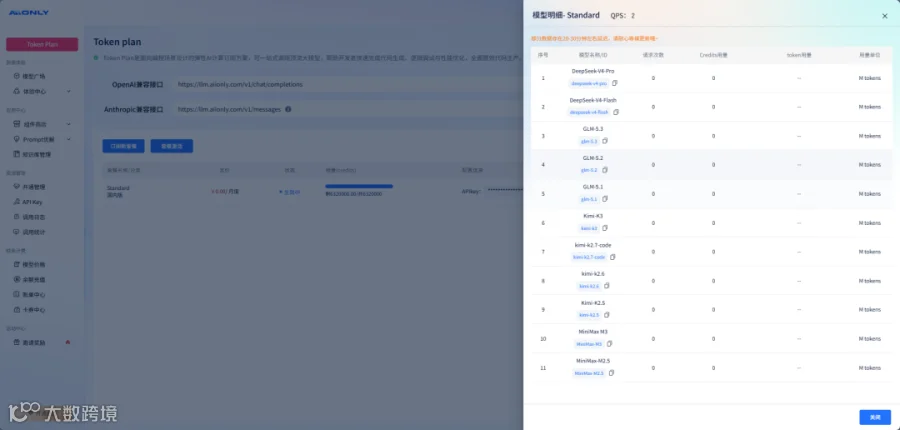Click the Token plan page heading
This screenshot has width=900, height=430.
coord(117,42)
